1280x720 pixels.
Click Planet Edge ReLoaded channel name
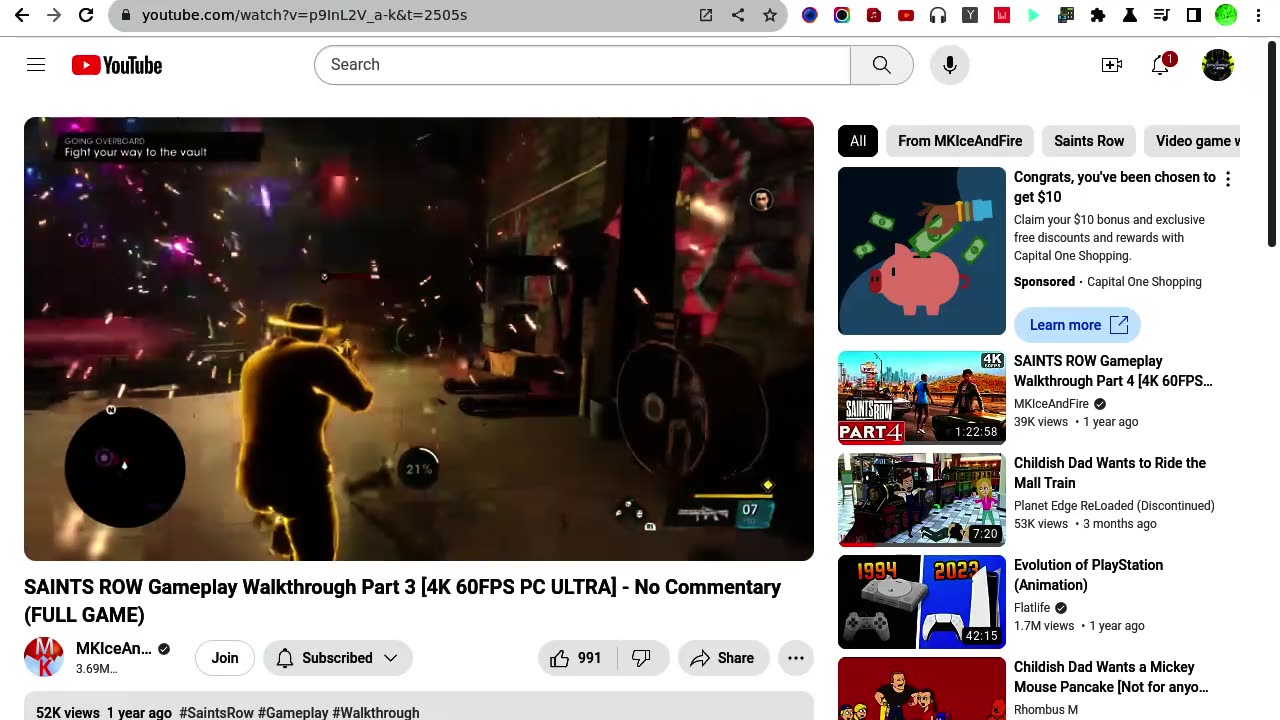point(1114,506)
